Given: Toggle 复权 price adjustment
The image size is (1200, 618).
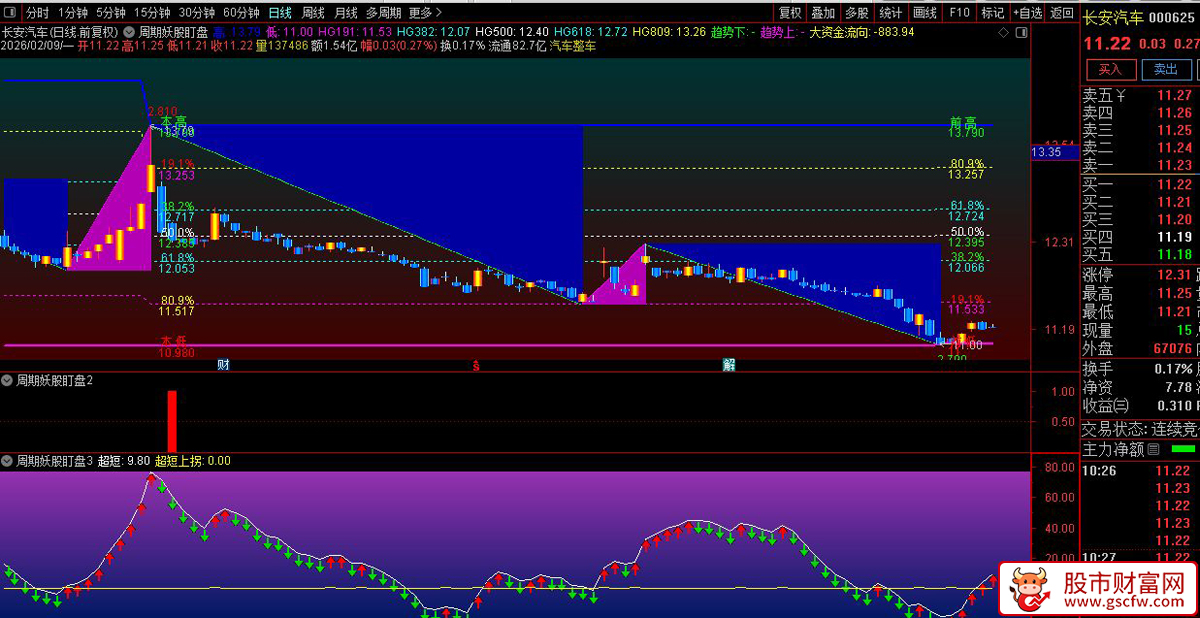Looking at the screenshot, I should [x=790, y=13].
